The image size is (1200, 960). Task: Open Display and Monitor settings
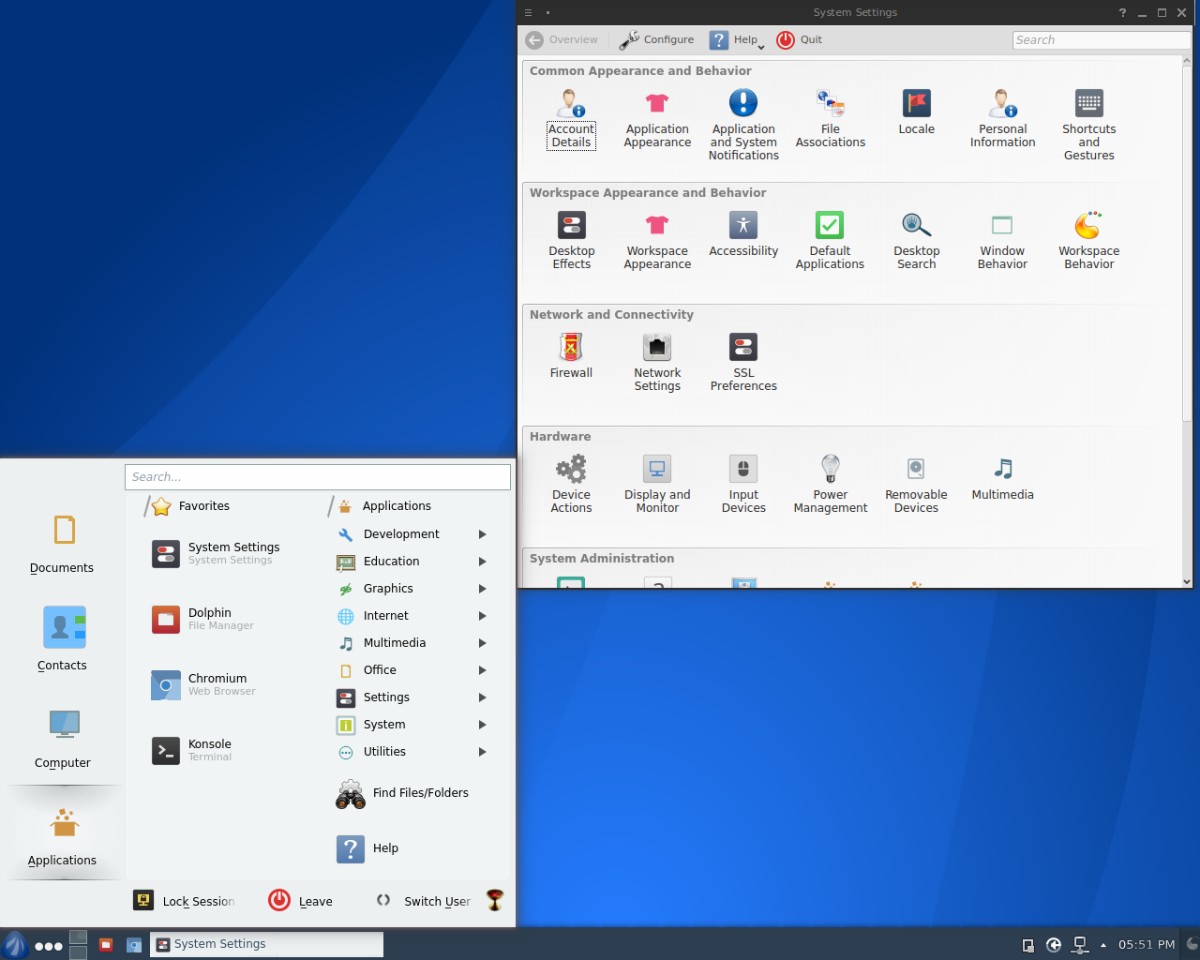click(657, 470)
